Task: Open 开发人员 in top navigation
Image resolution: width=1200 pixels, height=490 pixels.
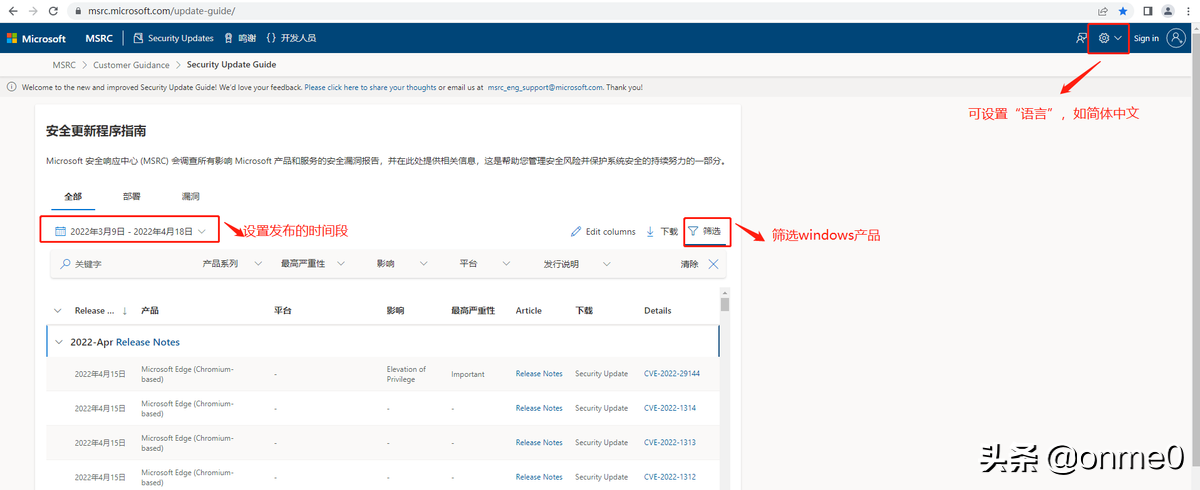Action: pyautogui.click(x=291, y=38)
